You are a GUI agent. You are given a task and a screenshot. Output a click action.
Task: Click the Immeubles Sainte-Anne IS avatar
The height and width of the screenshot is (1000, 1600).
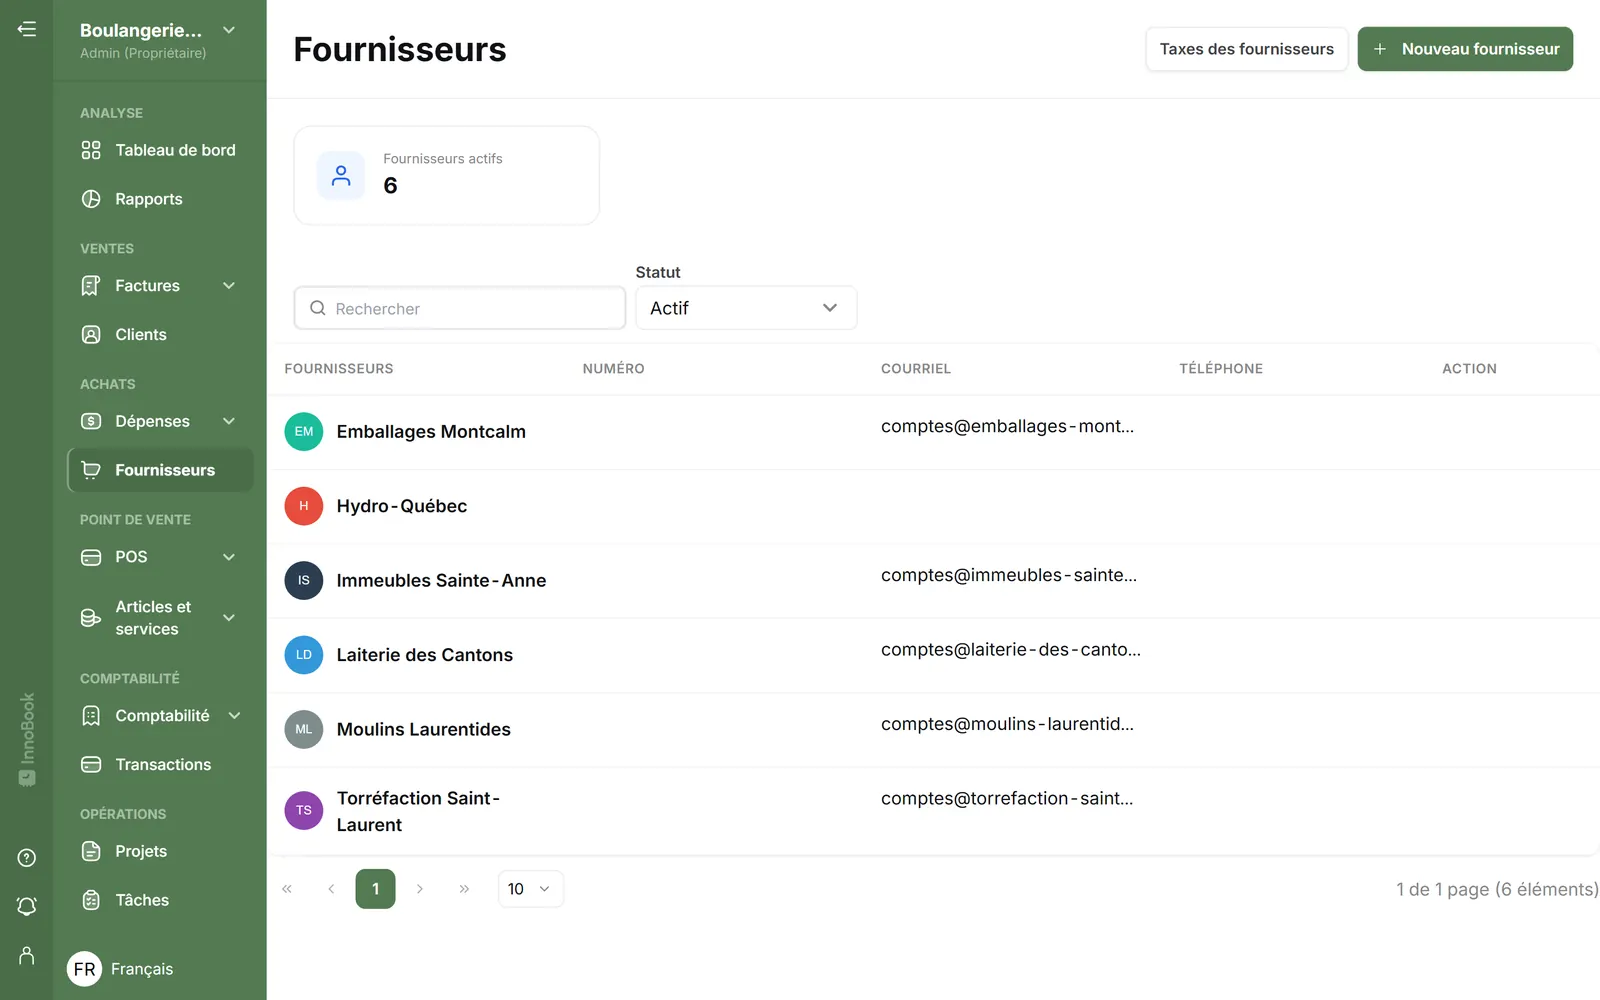pyautogui.click(x=304, y=581)
